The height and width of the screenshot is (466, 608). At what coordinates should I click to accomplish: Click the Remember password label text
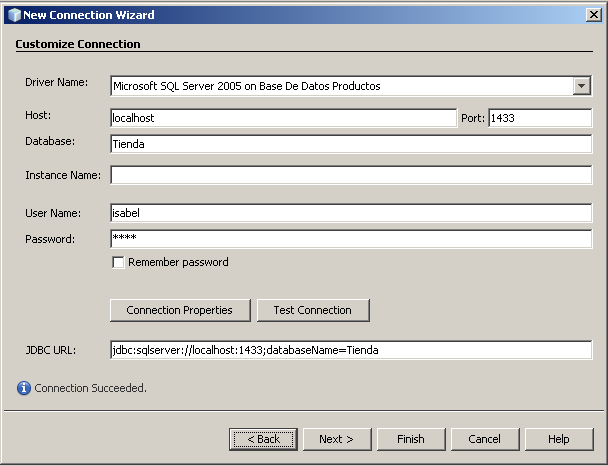(x=178, y=262)
